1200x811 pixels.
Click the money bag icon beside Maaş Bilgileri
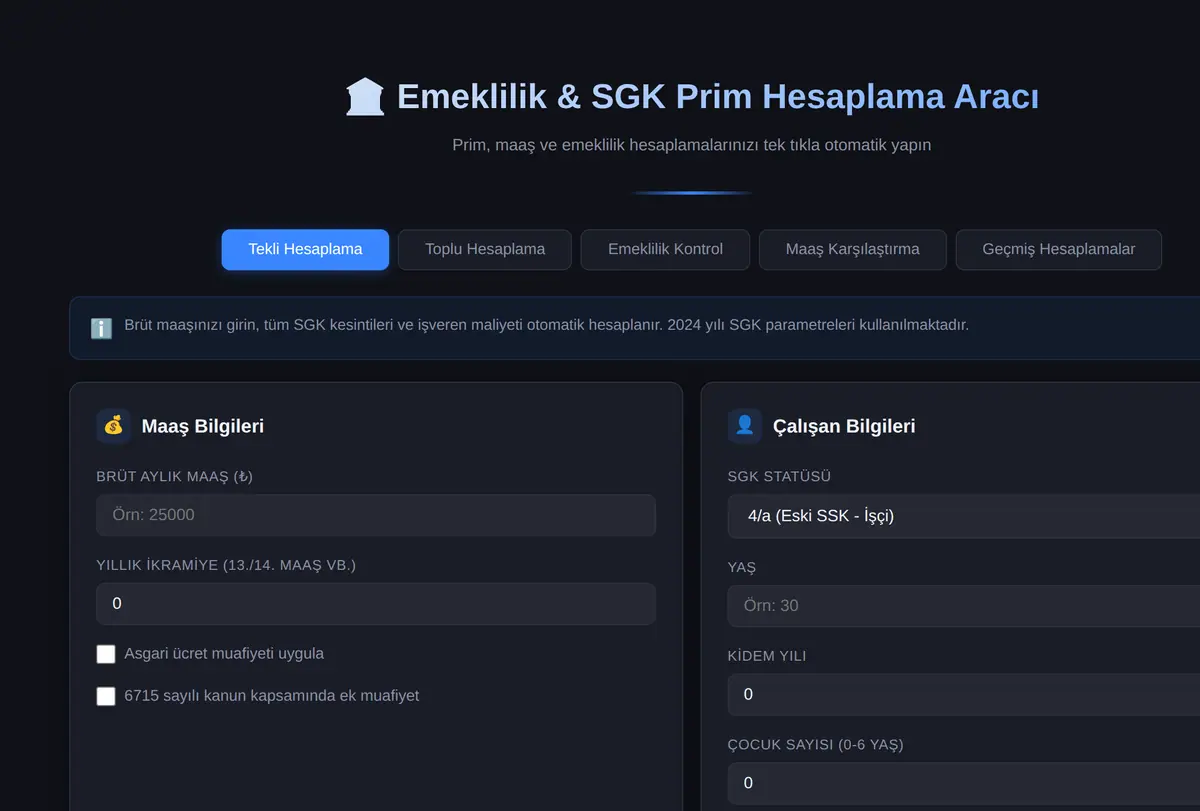(x=114, y=426)
